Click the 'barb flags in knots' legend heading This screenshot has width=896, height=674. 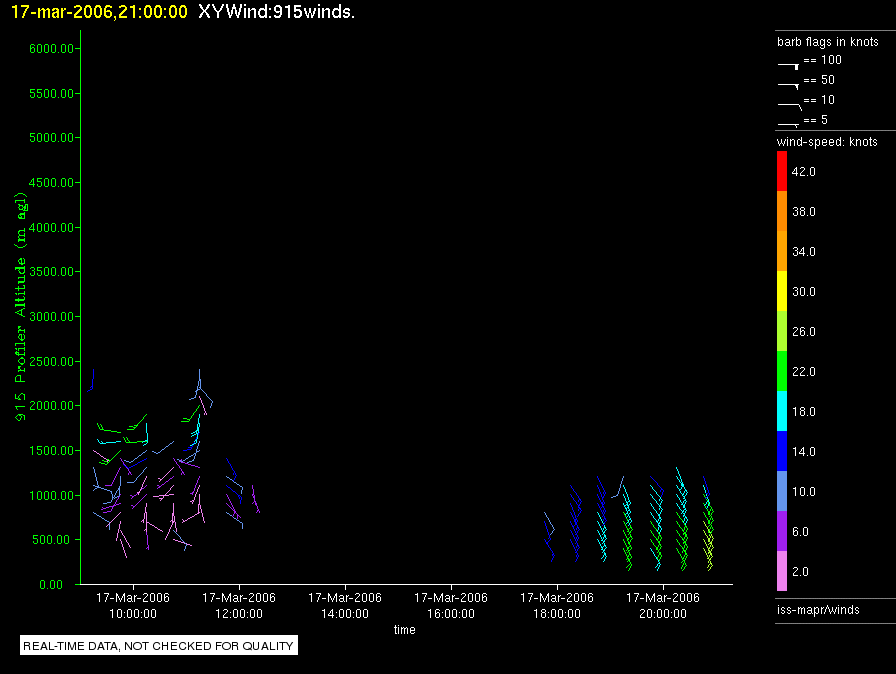coord(827,42)
